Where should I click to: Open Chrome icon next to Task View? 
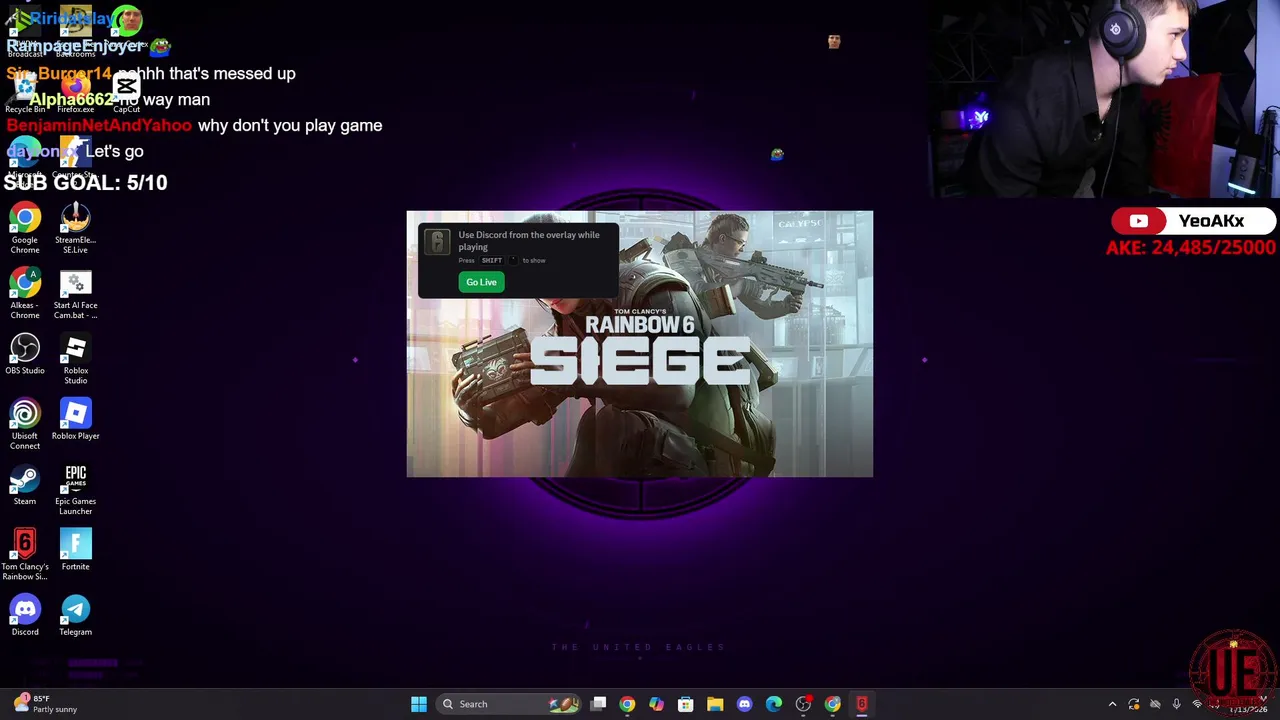(x=627, y=704)
